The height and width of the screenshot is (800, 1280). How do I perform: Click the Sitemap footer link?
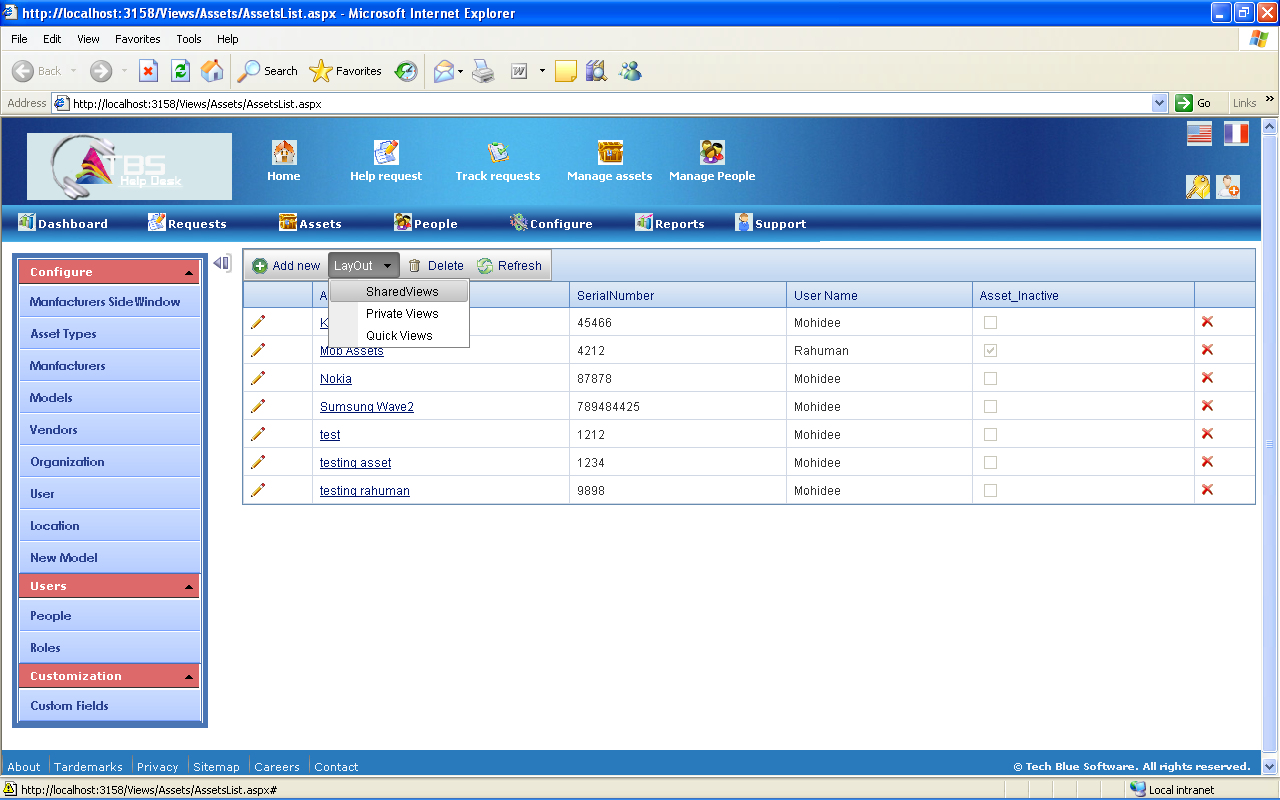coord(216,767)
